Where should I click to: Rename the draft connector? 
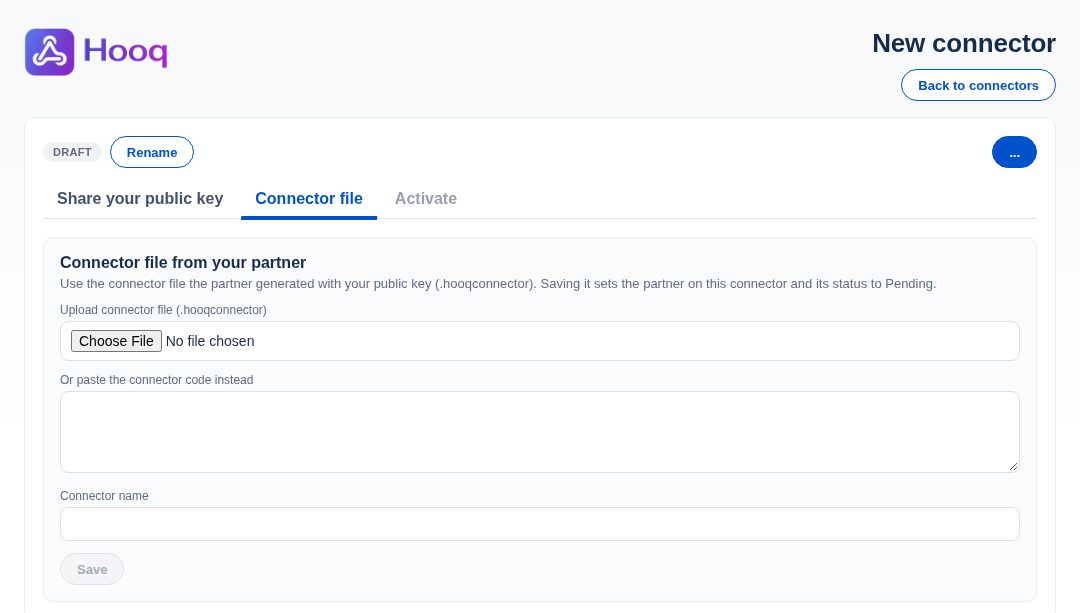152,152
